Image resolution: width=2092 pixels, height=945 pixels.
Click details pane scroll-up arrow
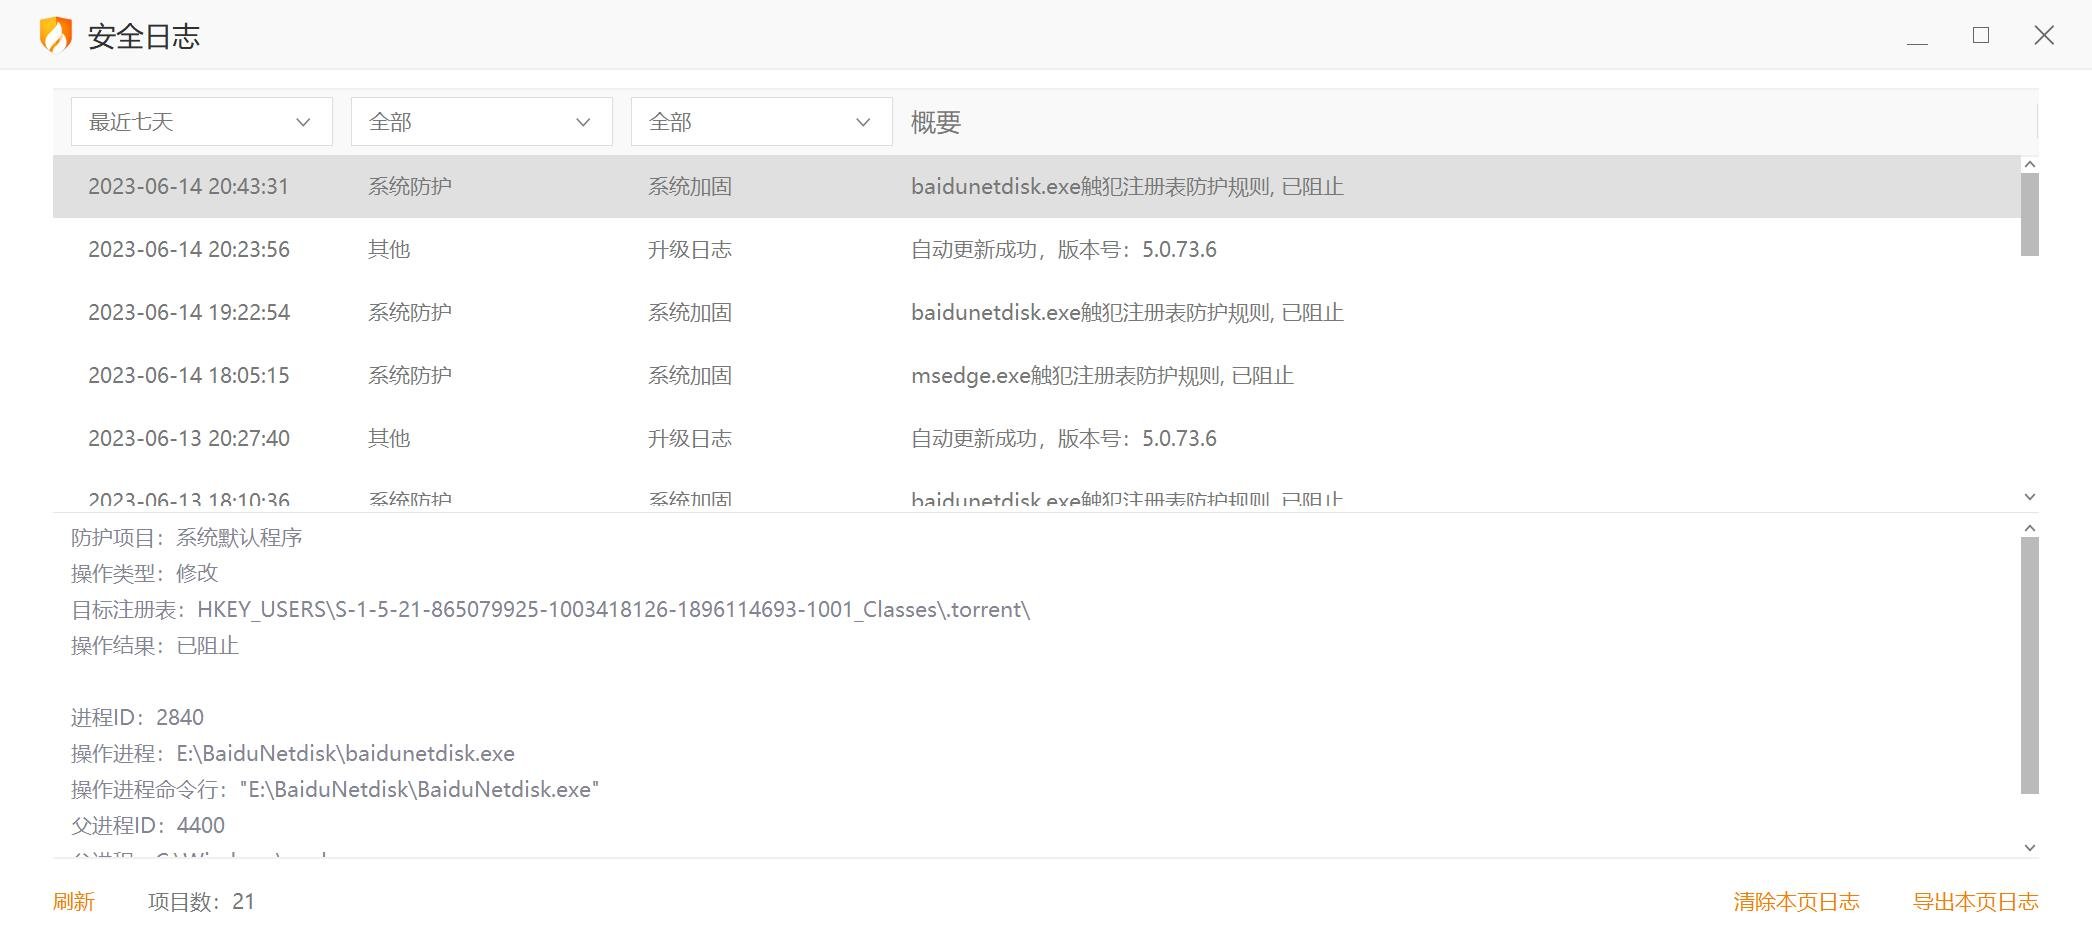2030,528
